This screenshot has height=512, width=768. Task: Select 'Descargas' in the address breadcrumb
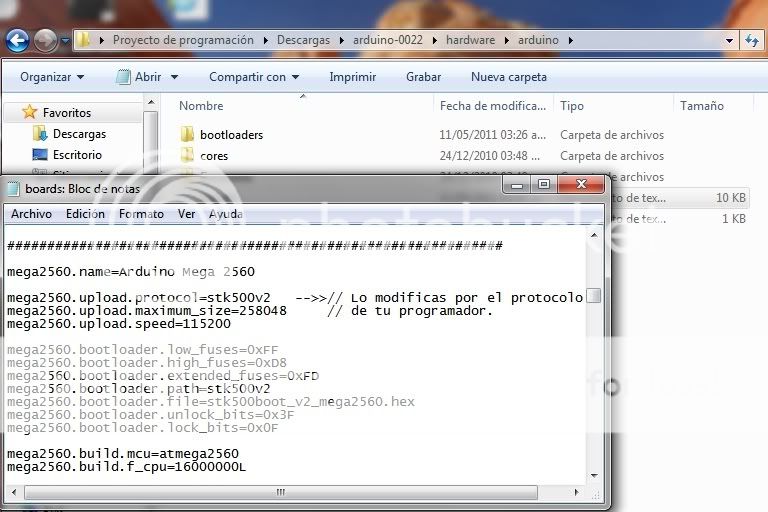point(303,40)
